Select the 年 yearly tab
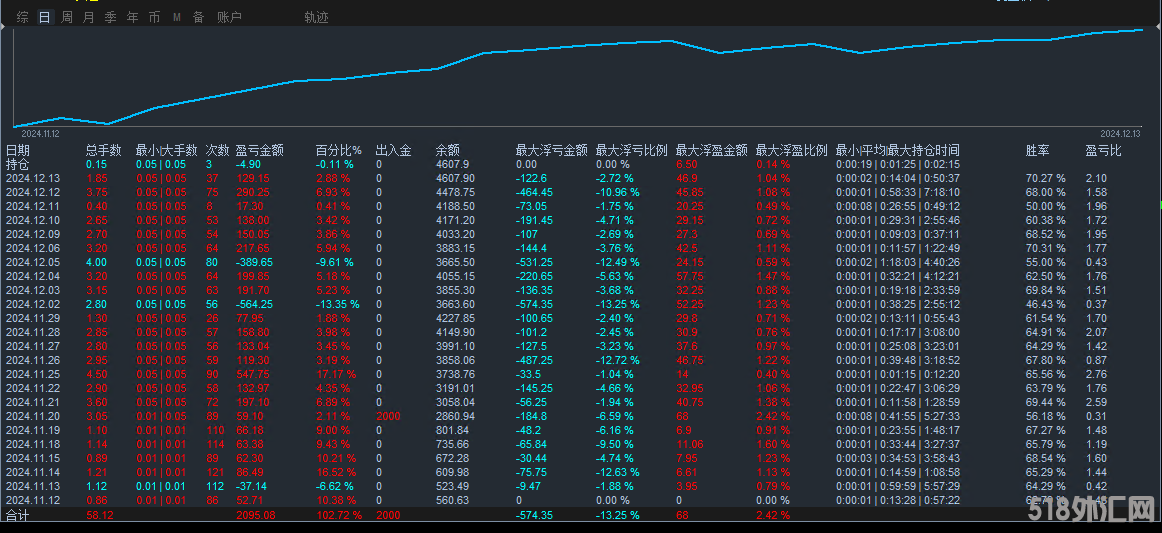 [x=132, y=17]
